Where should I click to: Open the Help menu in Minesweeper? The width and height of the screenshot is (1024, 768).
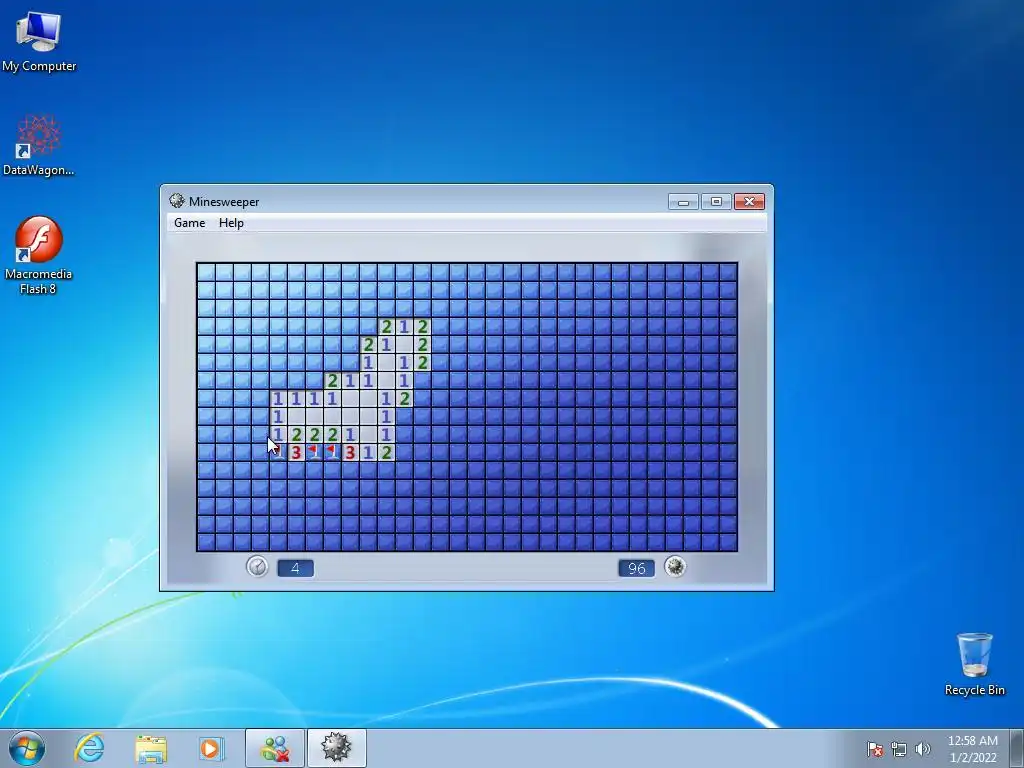click(231, 223)
